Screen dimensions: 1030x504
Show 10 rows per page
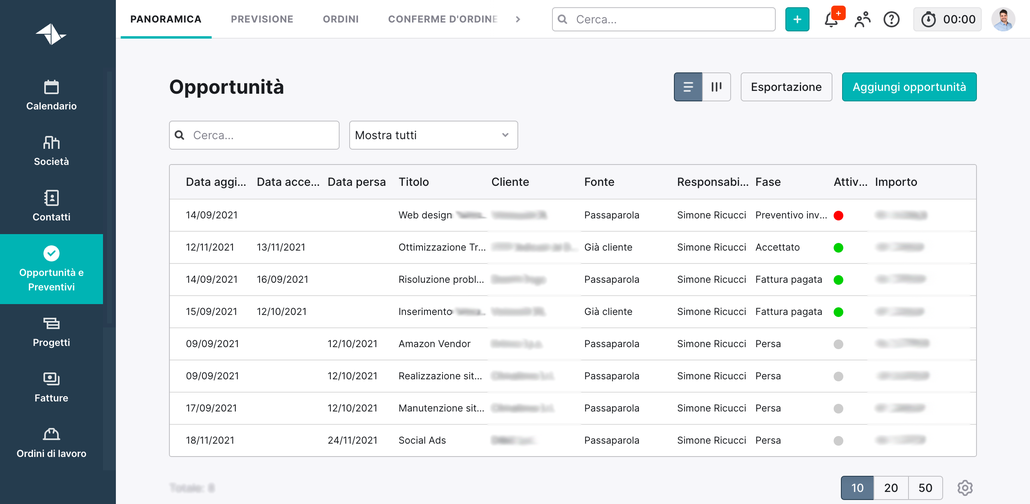[857, 488]
